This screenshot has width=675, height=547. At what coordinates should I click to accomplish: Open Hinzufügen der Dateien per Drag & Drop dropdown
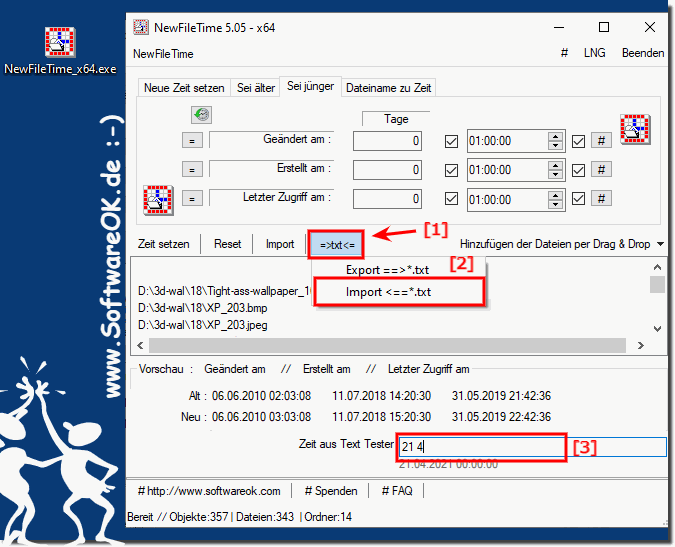click(562, 244)
